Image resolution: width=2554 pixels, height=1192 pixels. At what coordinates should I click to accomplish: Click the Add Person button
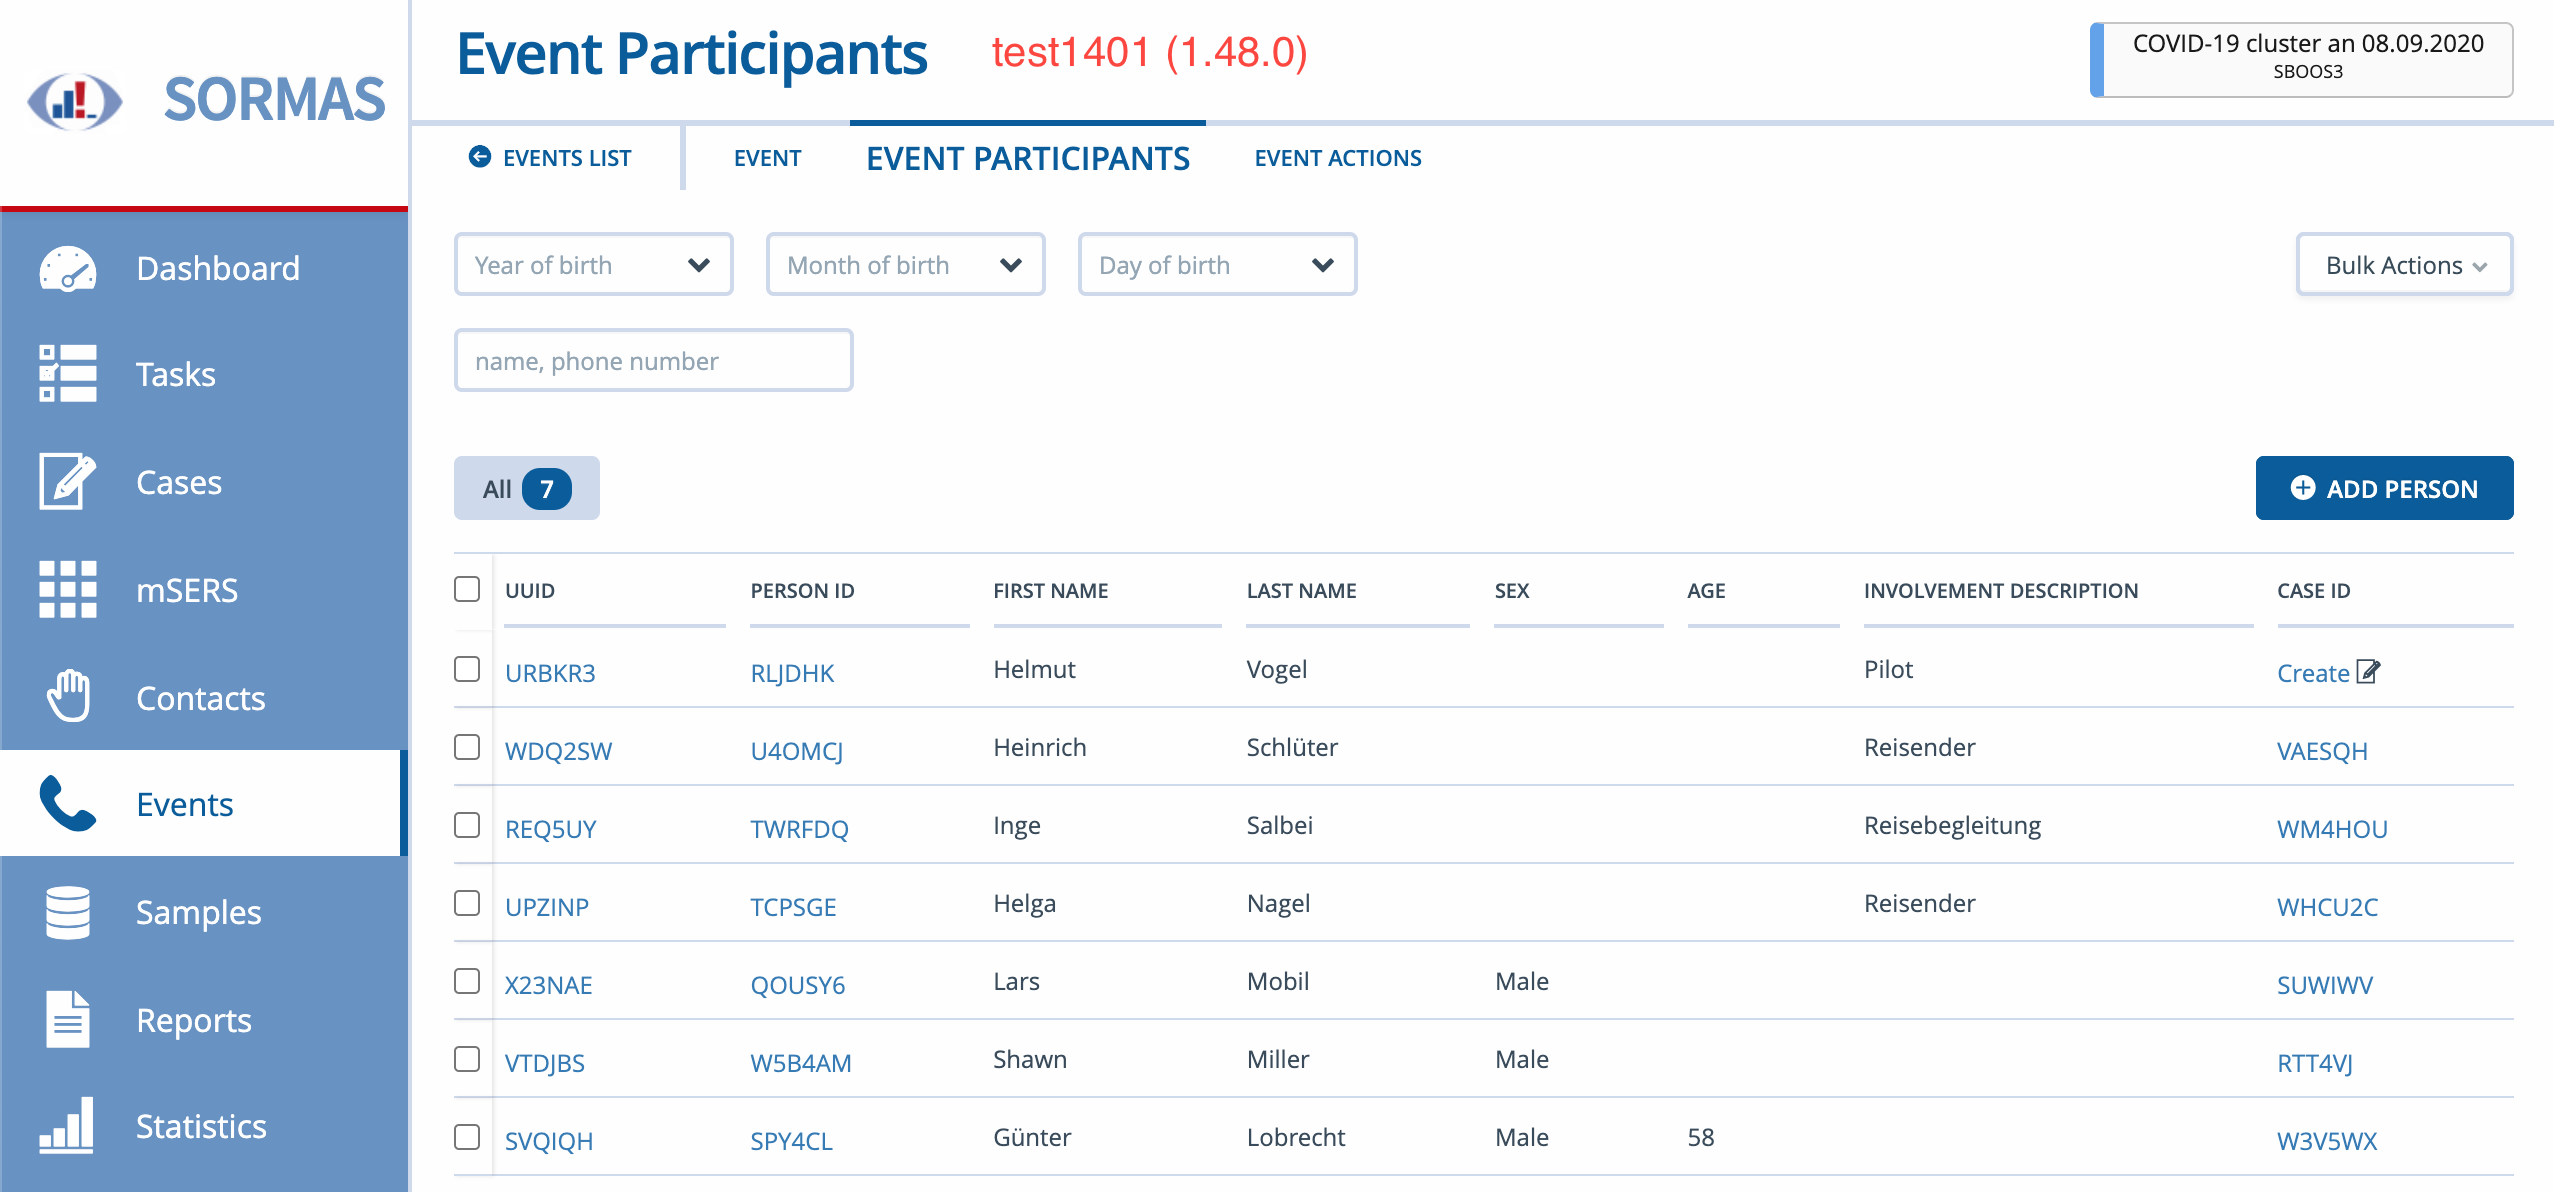(2384, 488)
